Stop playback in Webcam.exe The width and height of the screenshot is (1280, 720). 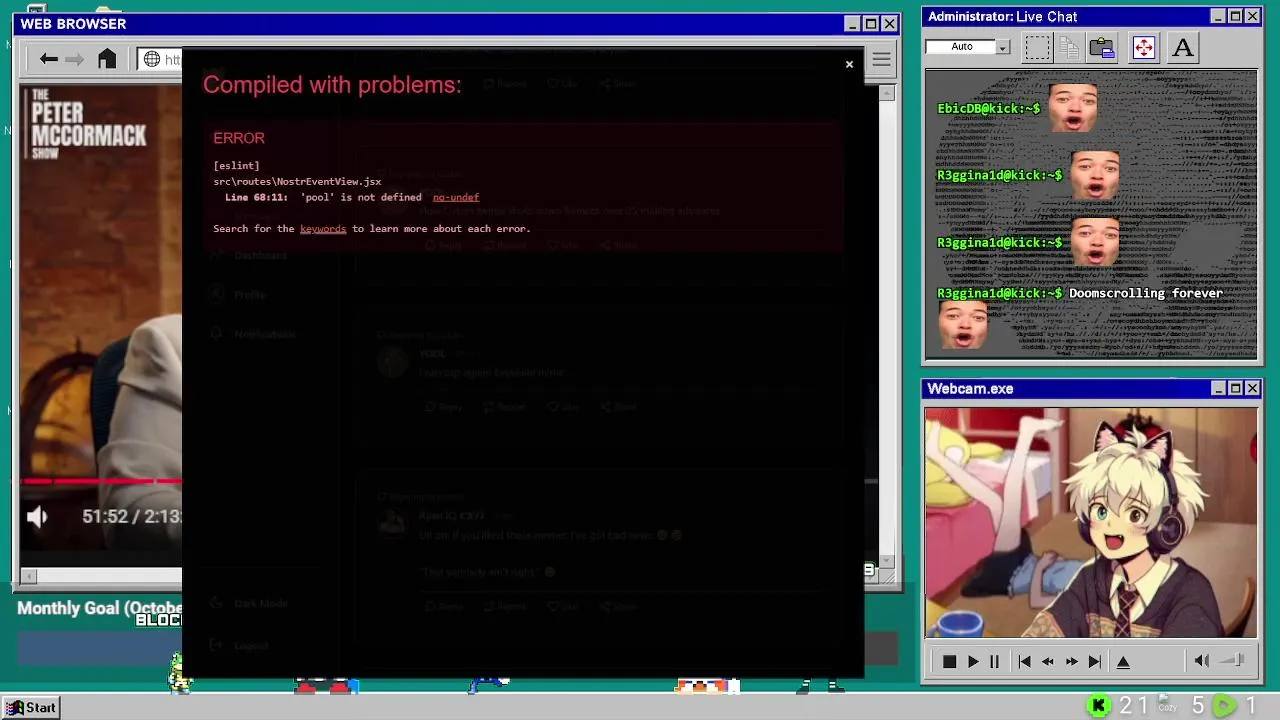tap(949, 662)
